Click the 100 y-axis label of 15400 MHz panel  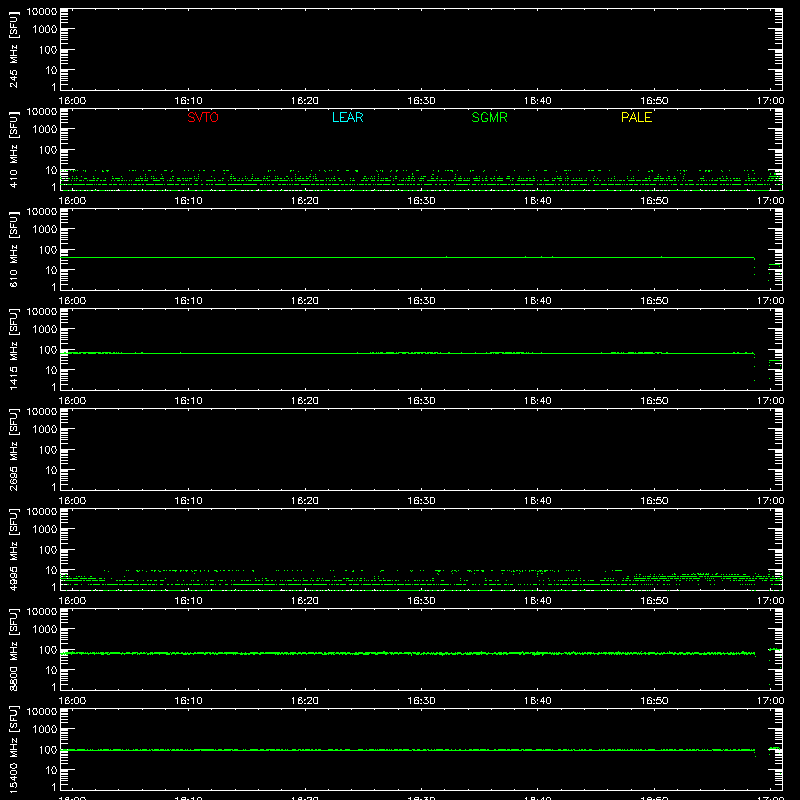click(48, 750)
